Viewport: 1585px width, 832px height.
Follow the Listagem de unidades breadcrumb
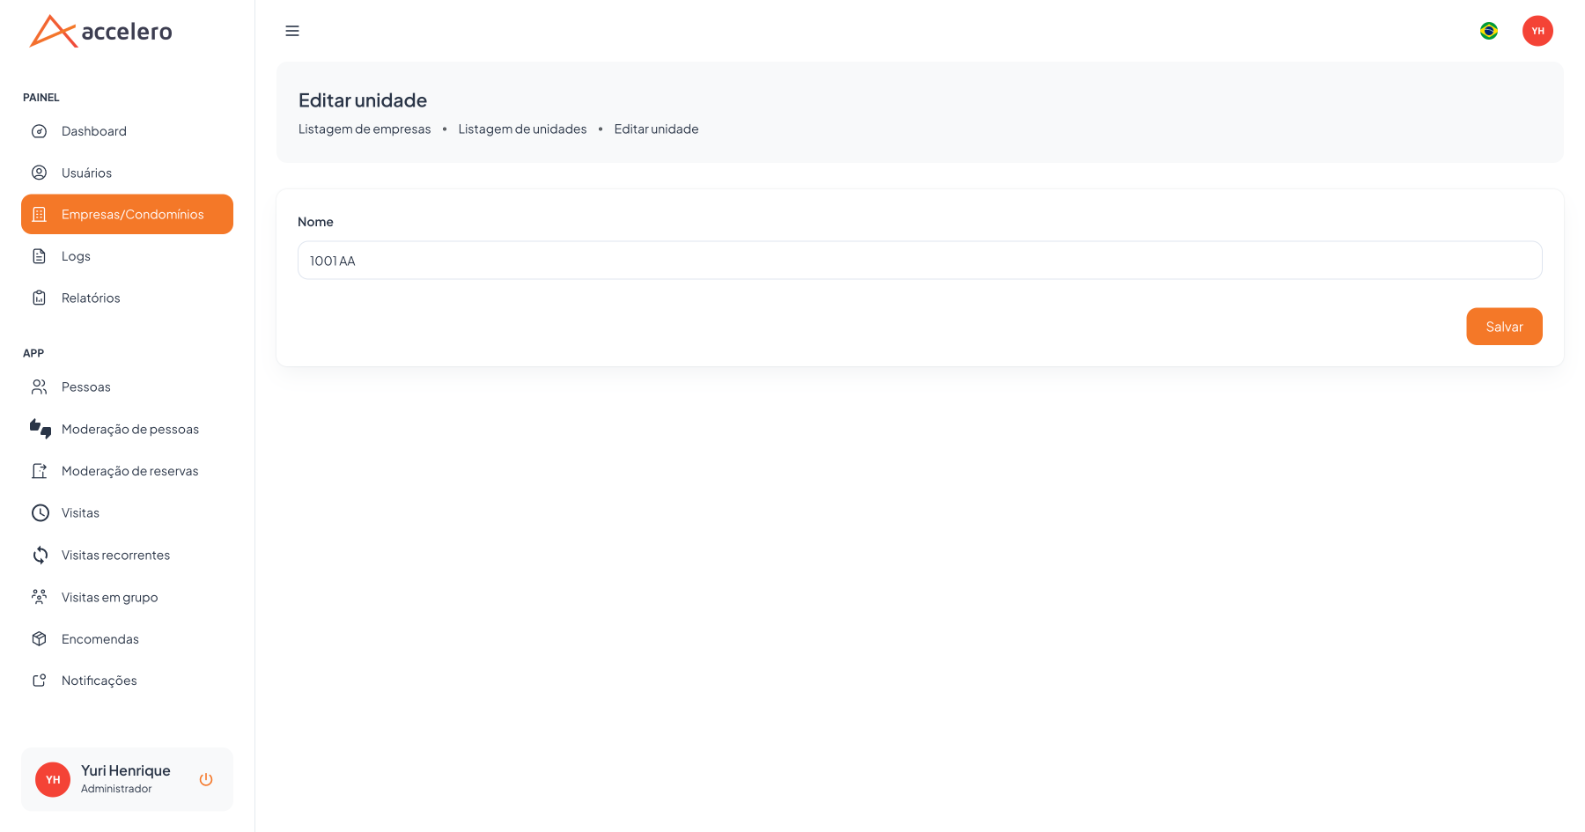[x=522, y=129]
